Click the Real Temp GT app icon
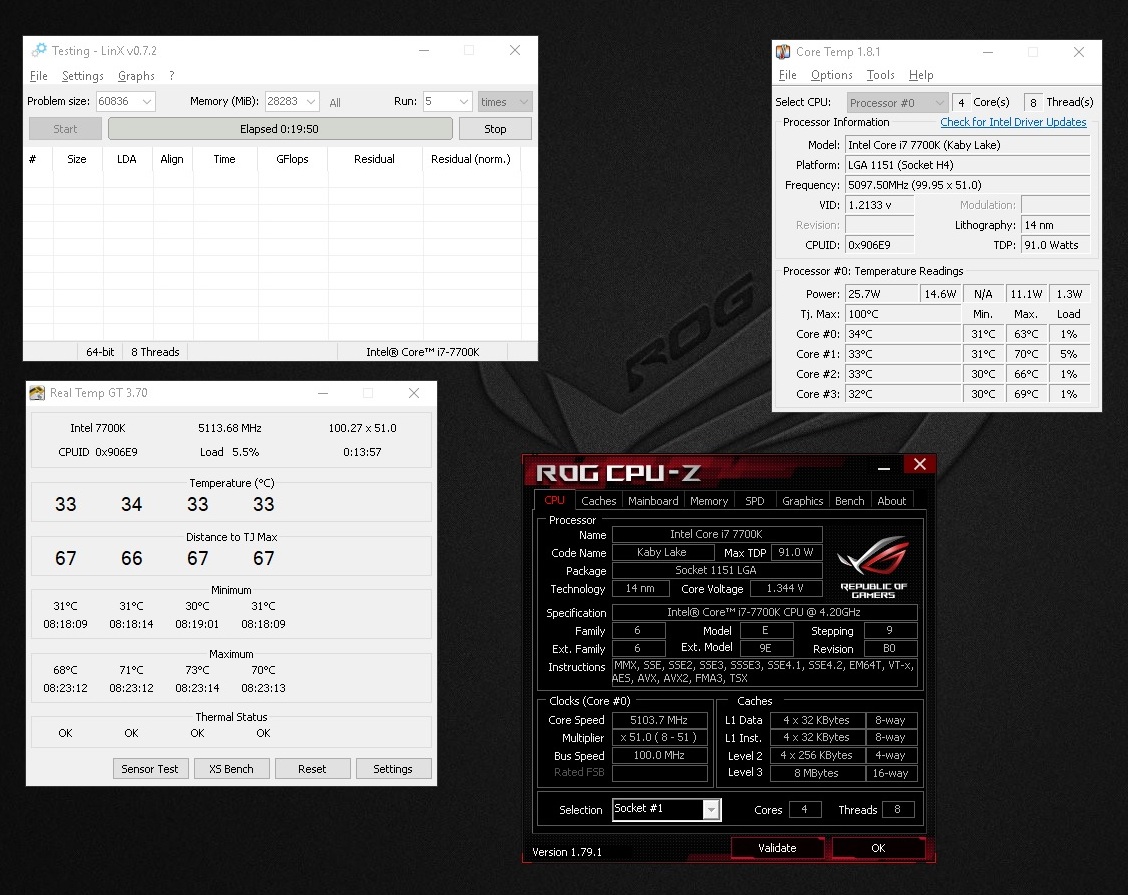 pos(37,393)
